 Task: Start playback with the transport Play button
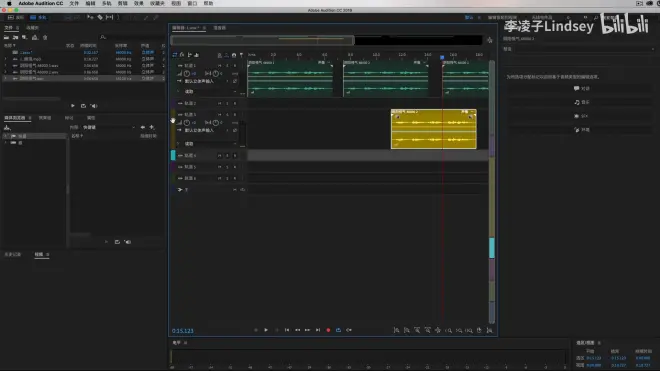point(266,330)
